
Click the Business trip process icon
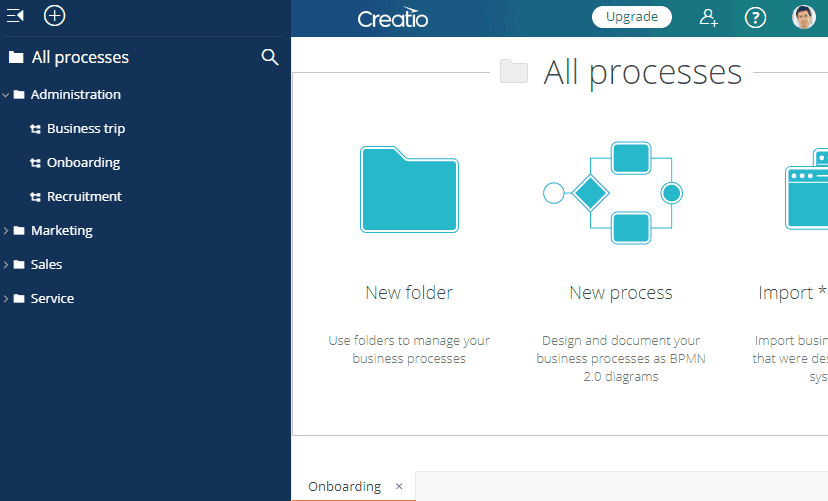click(35, 129)
